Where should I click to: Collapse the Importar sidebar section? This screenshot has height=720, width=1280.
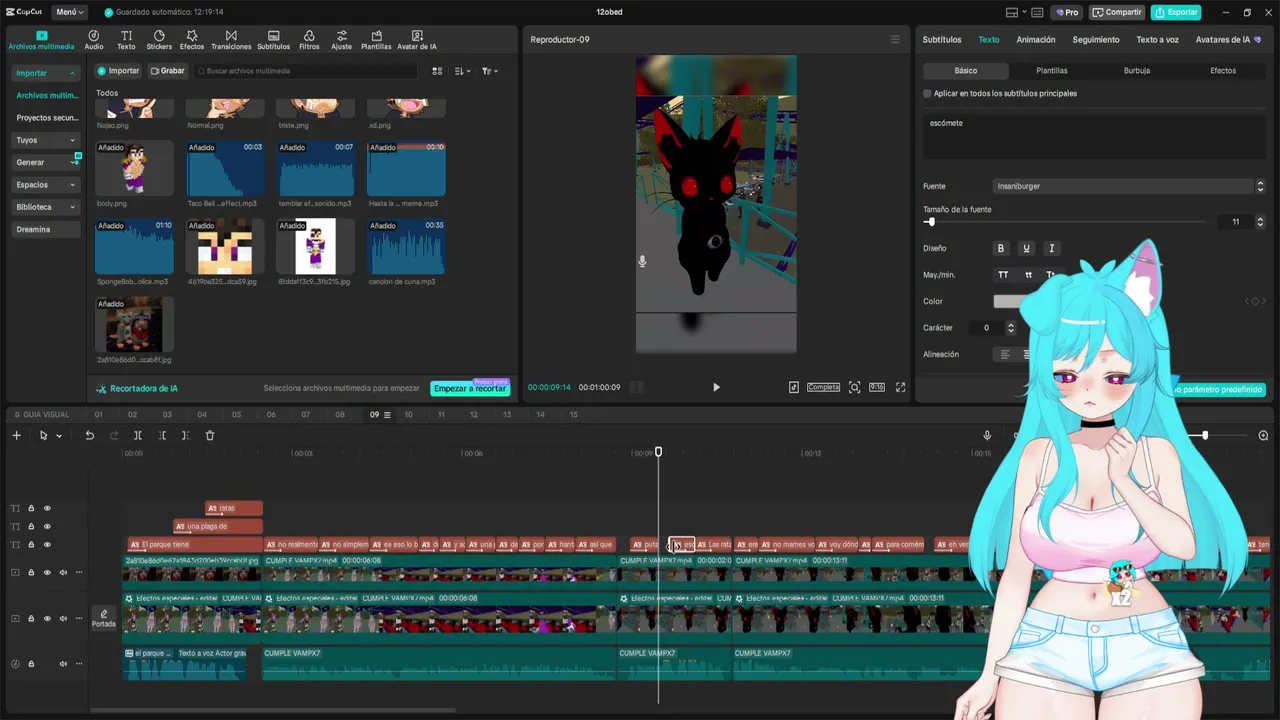45,73
